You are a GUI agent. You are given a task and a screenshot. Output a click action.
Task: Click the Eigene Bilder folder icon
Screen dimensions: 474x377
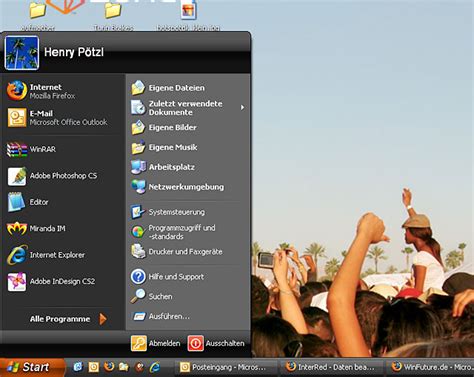point(138,128)
